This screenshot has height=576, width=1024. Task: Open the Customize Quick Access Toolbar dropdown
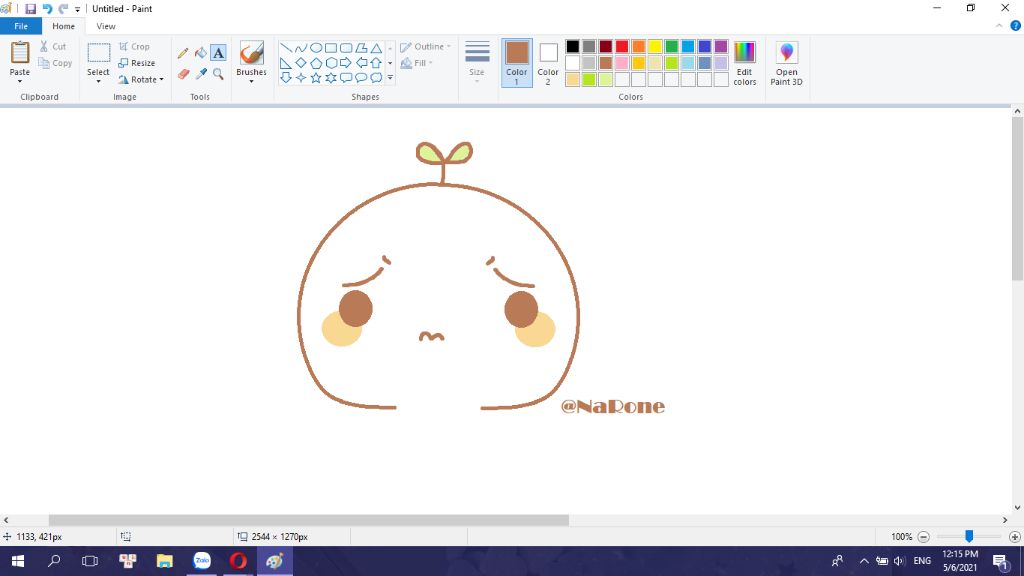[77, 9]
